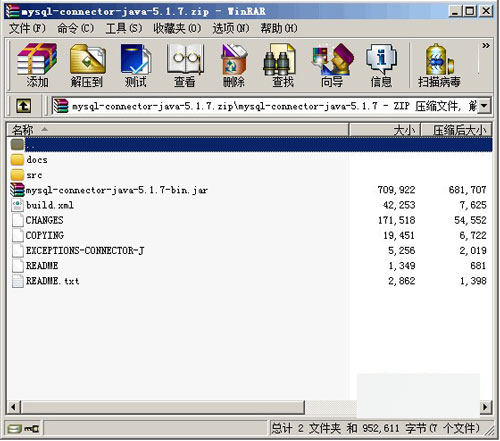Screen dimensions: 500x441
Task: Select 'mysql-connector-java-5.1.7-bin.jar' file name
Action: click(117, 190)
